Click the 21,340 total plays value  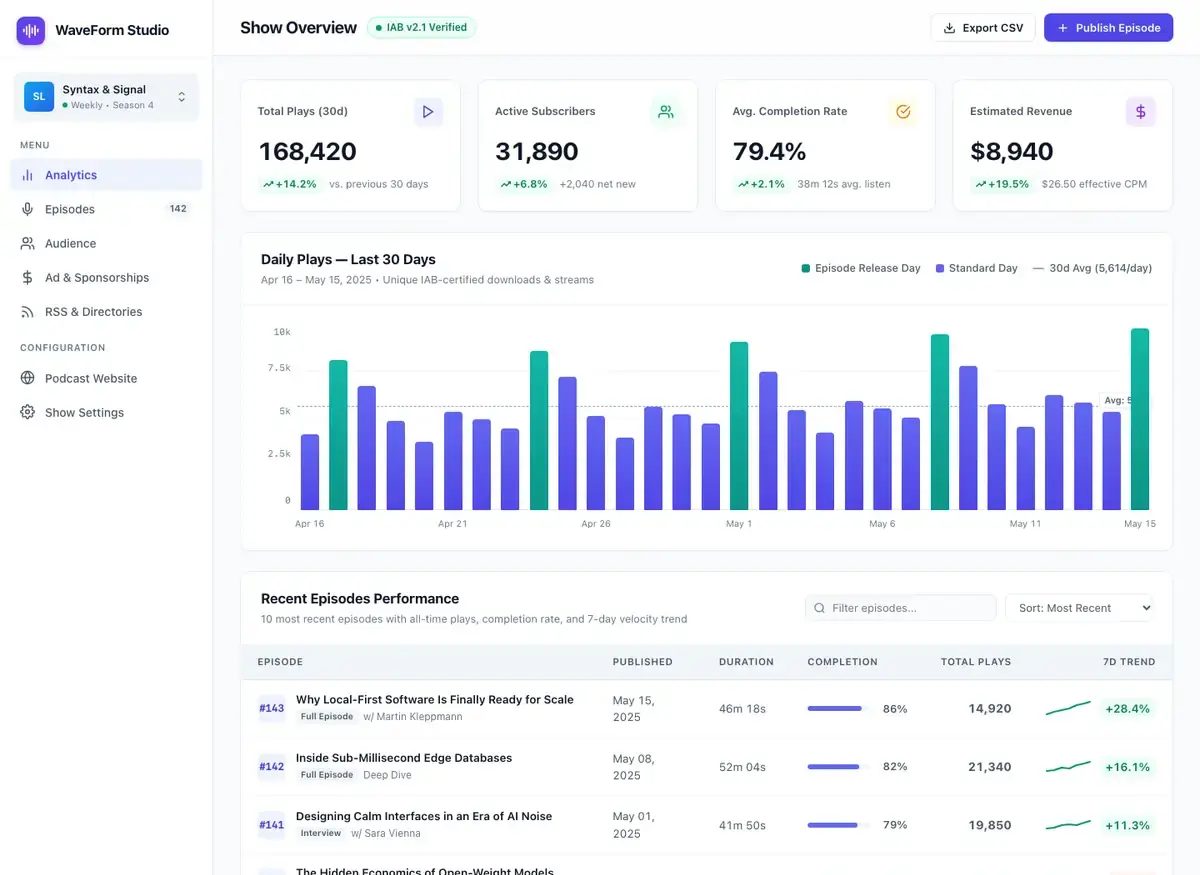coord(990,767)
